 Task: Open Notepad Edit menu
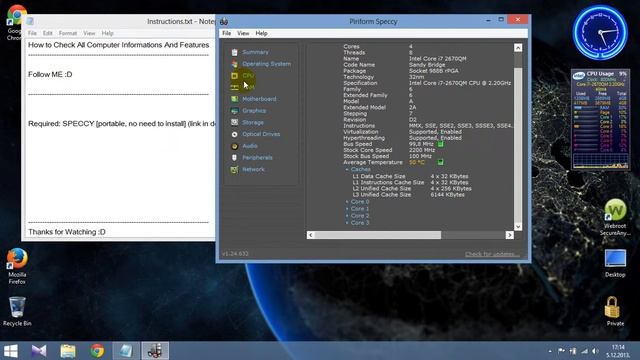pyautogui.click(x=48, y=33)
